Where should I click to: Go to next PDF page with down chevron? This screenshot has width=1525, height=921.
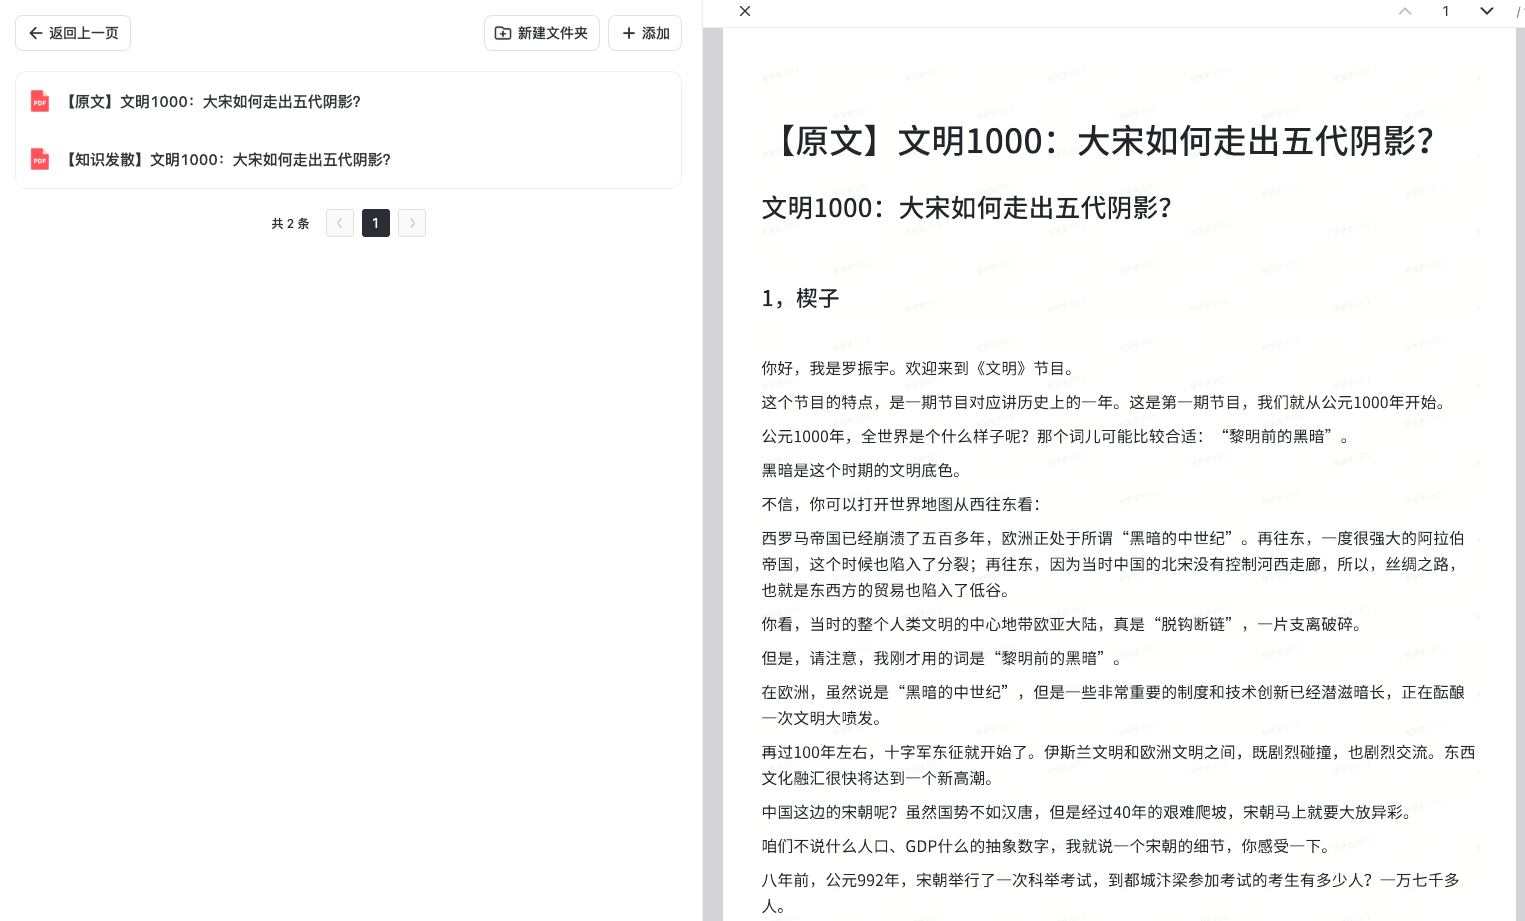1486,11
